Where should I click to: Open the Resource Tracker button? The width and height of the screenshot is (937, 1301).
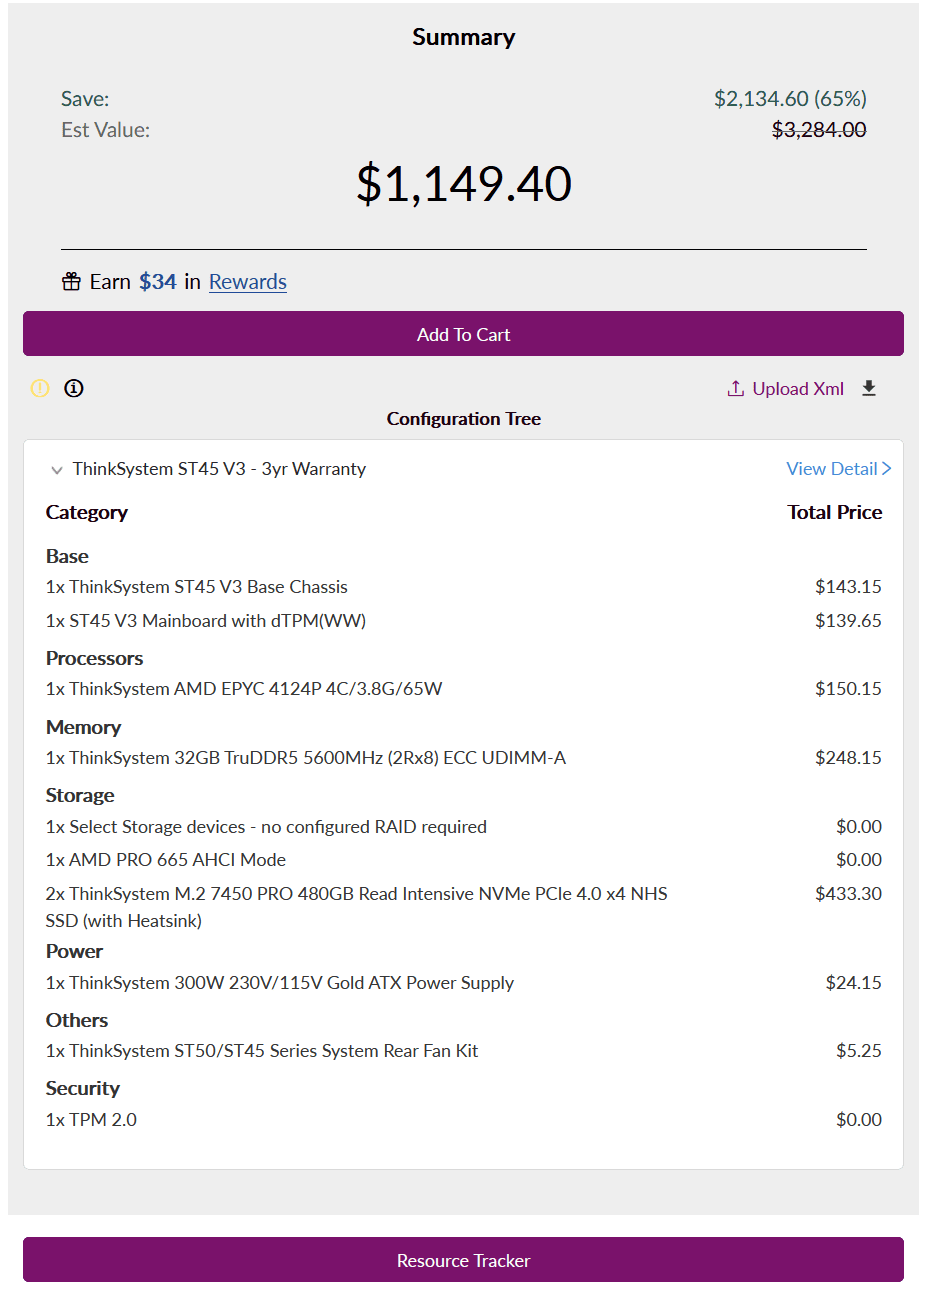pos(463,1260)
